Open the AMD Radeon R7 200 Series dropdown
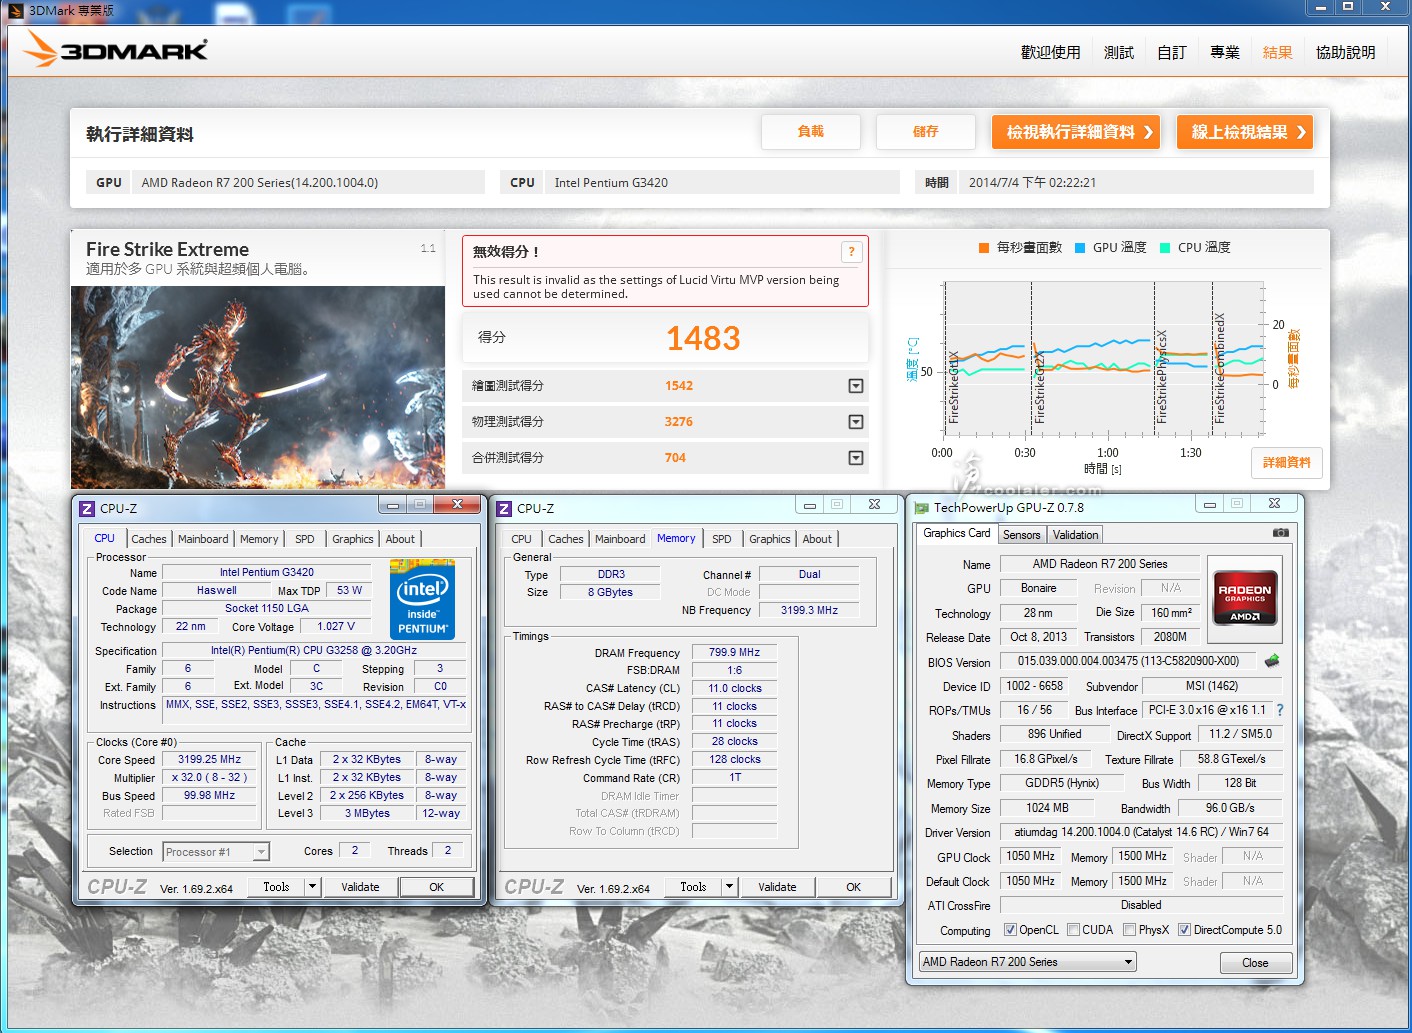This screenshot has width=1412, height=1033. coord(1028,962)
